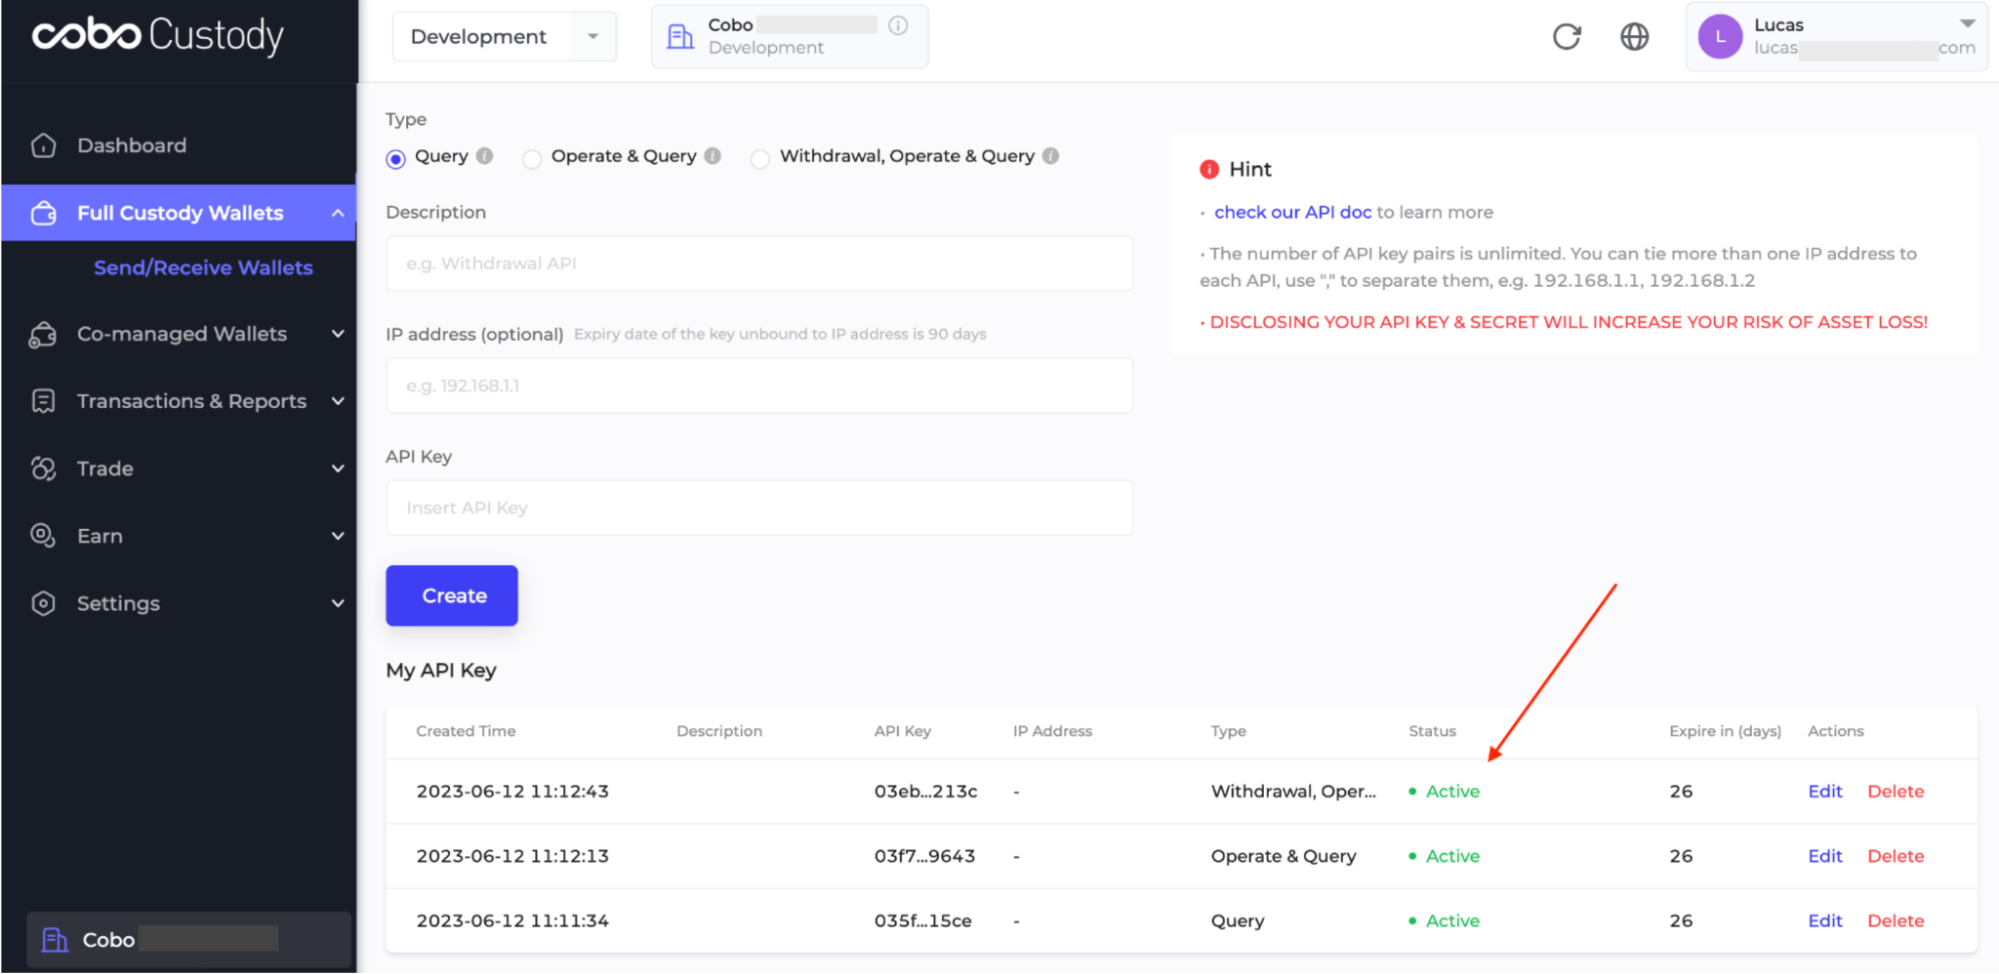The image size is (1999, 974).
Task: Click the '03eb...213c' API key cell
Action: click(x=925, y=791)
